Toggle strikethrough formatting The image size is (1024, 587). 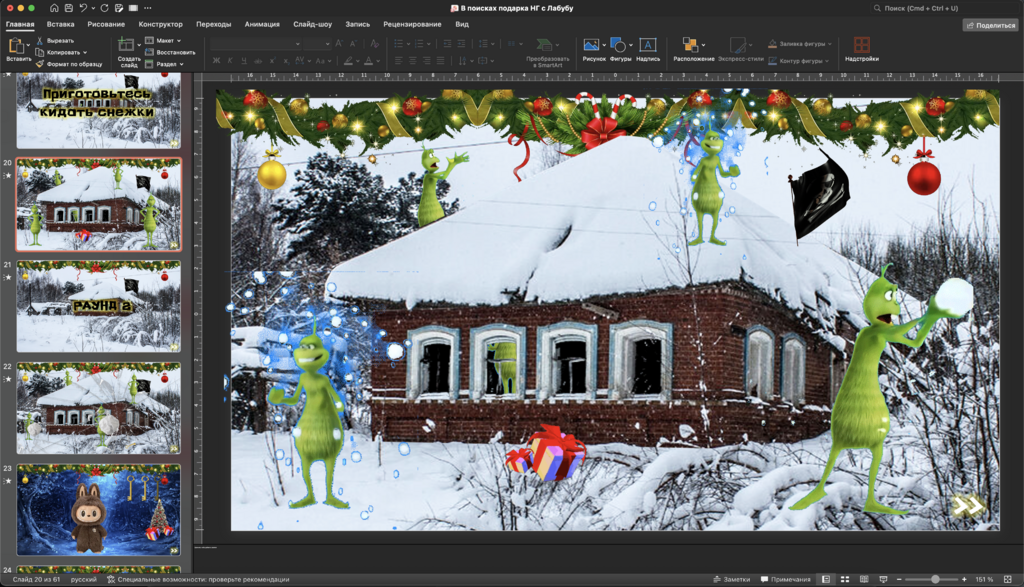coord(258,61)
